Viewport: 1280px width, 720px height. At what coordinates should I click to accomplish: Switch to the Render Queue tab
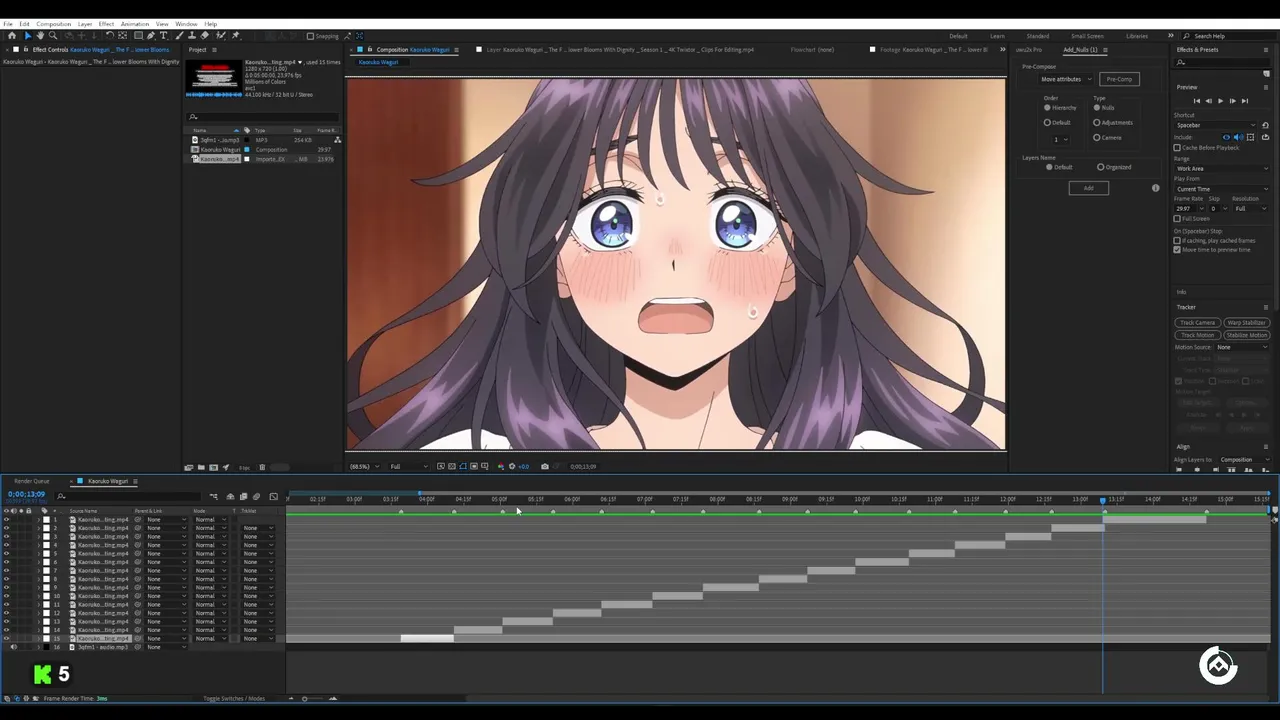click(x=31, y=481)
